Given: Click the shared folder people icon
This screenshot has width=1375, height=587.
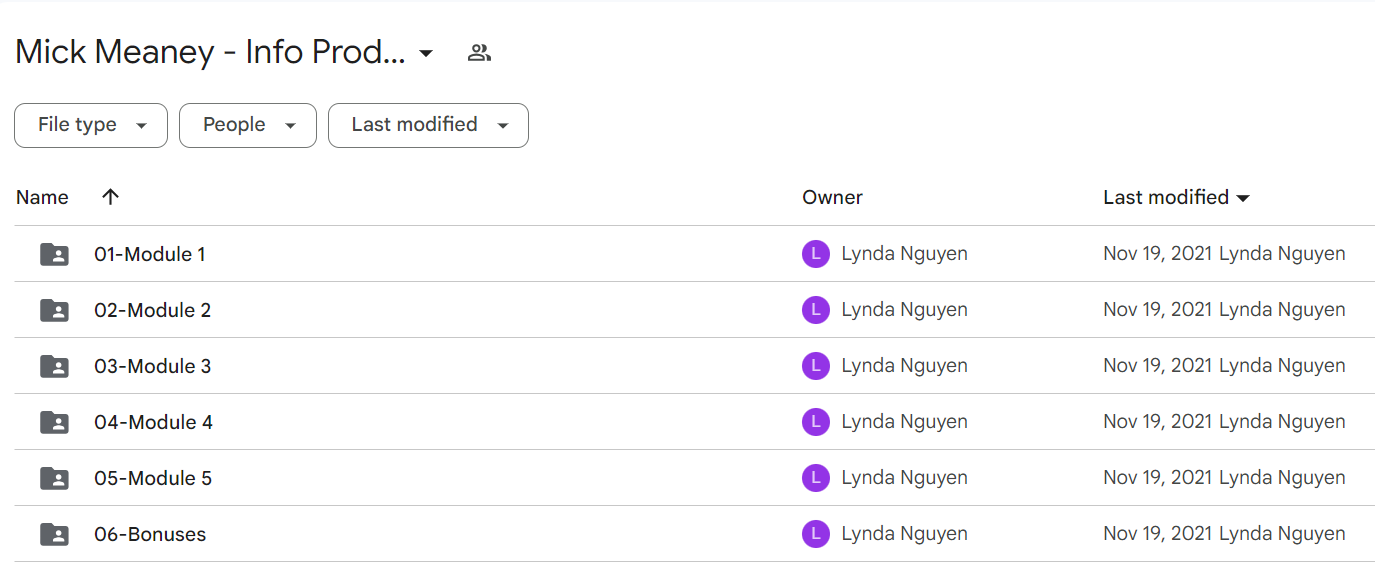Looking at the screenshot, I should pos(479,53).
